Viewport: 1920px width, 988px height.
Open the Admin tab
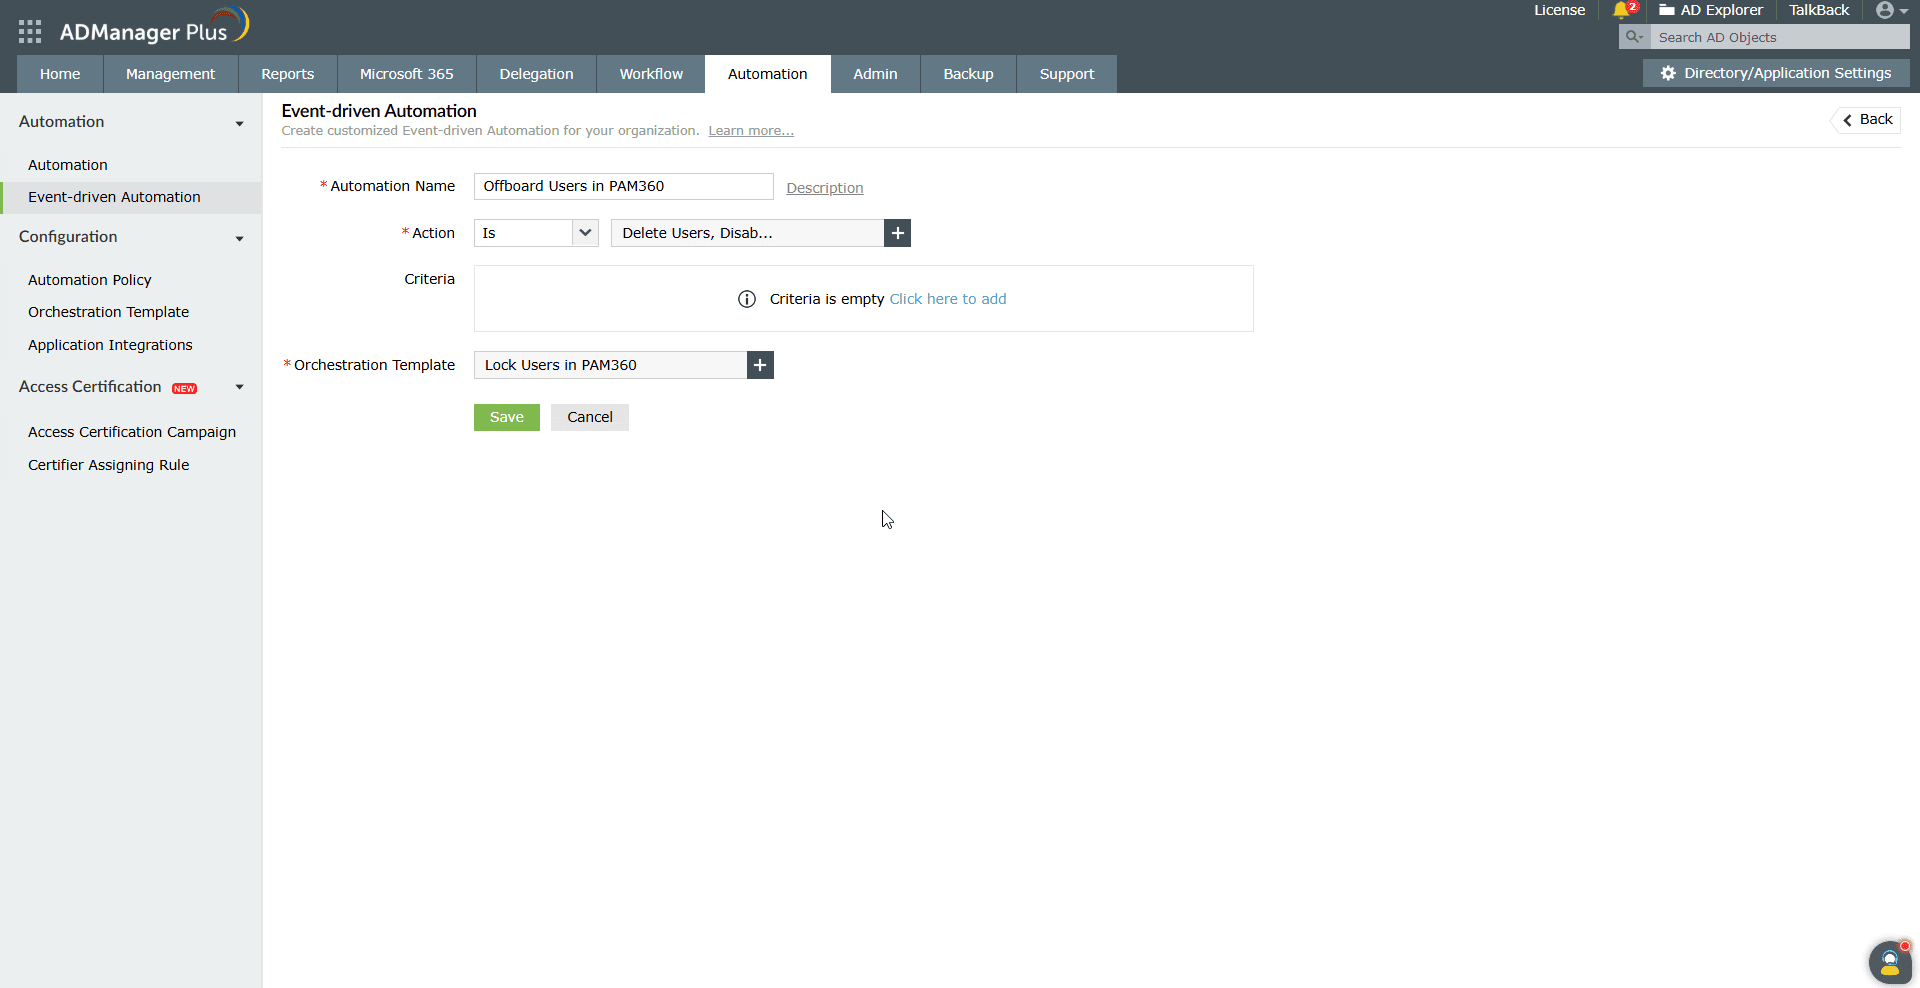point(875,74)
